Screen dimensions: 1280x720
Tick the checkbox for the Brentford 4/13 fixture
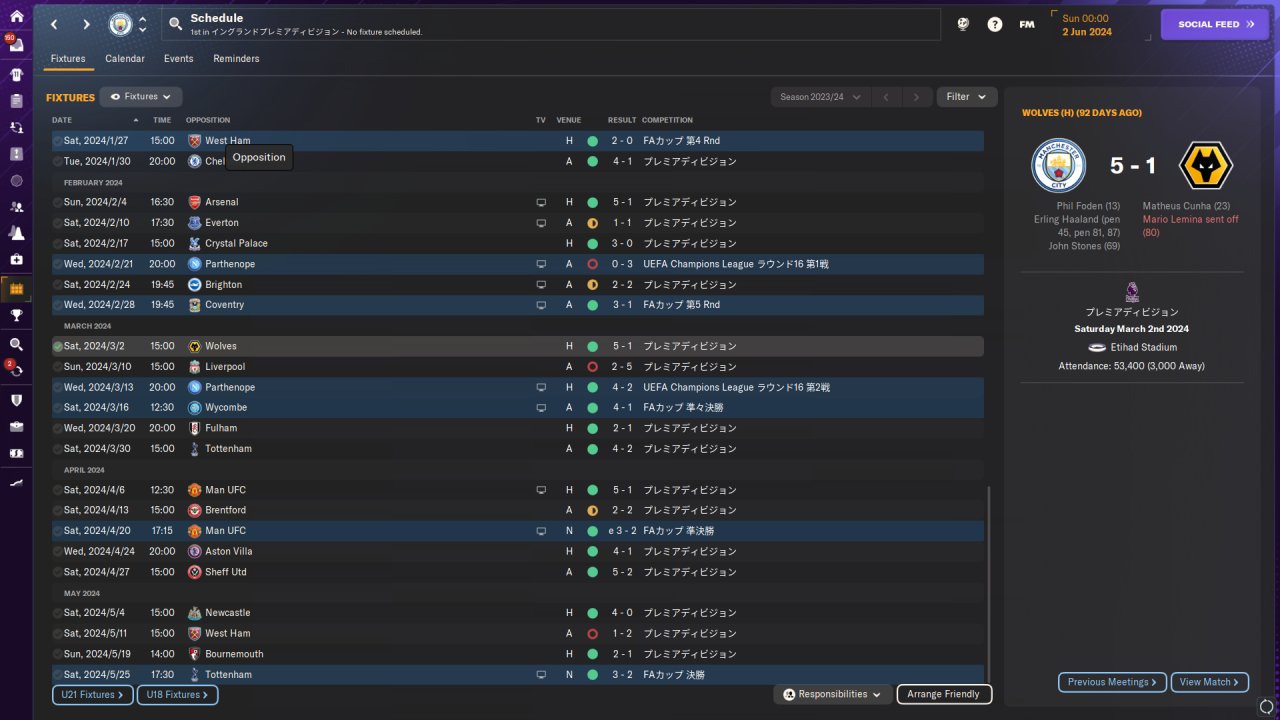tap(57, 510)
